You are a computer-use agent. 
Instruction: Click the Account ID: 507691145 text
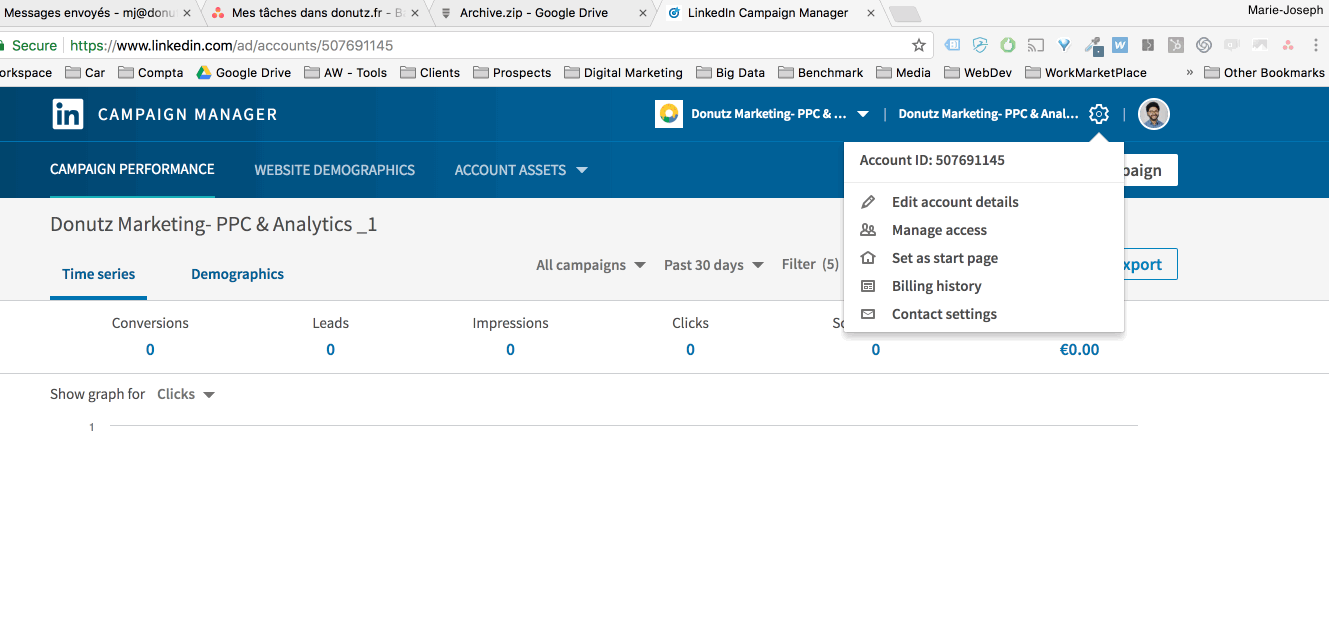[932, 160]
